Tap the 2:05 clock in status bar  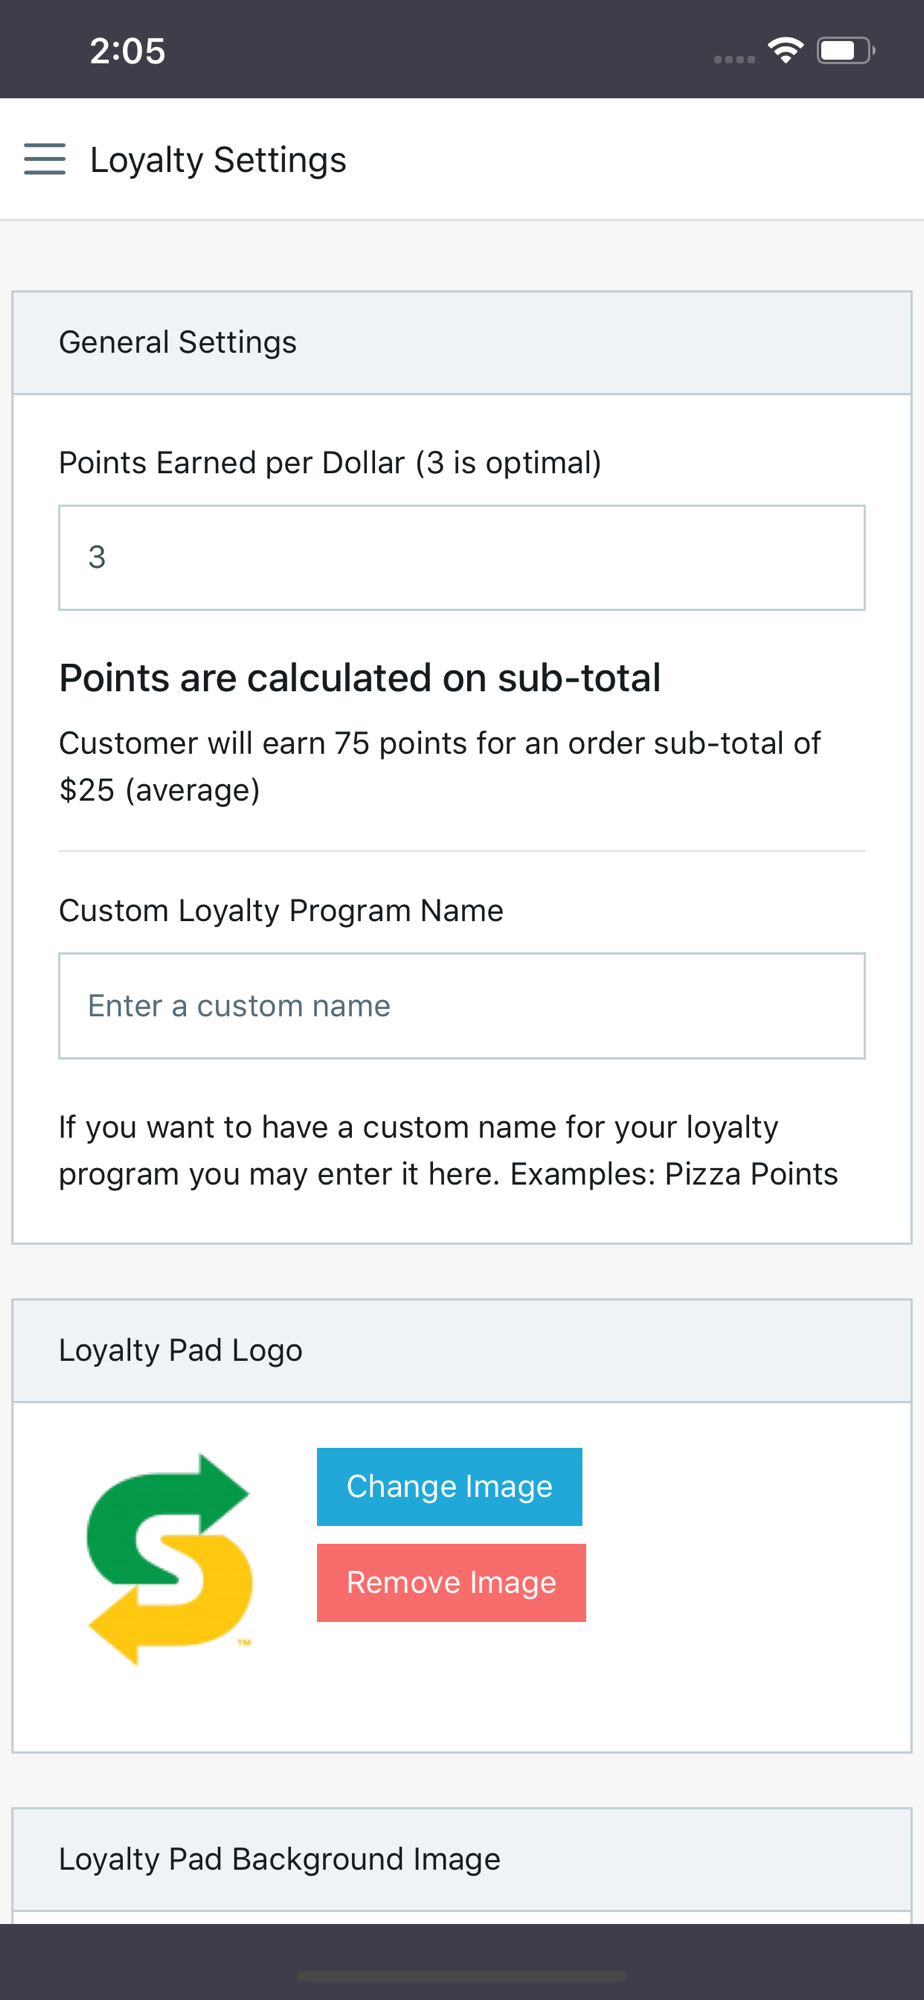tap(127, 51)
